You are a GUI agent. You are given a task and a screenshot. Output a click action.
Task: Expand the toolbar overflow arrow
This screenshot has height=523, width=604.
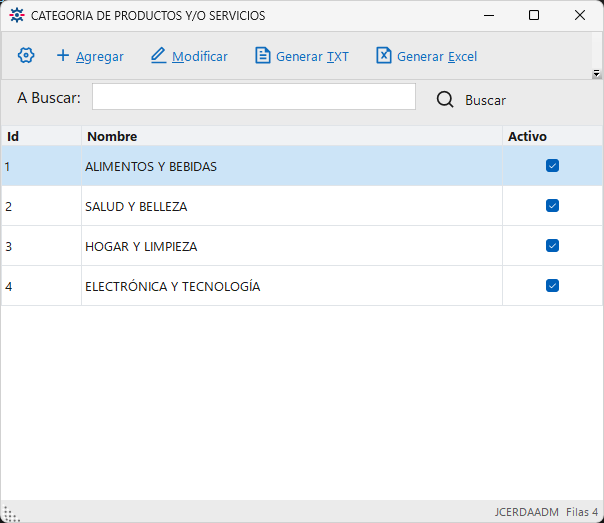596,73
